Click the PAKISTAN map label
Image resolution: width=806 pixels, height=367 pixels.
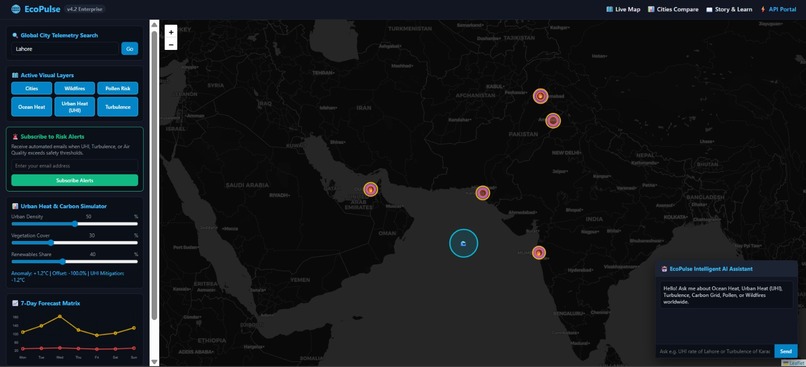tap(522, 134)
